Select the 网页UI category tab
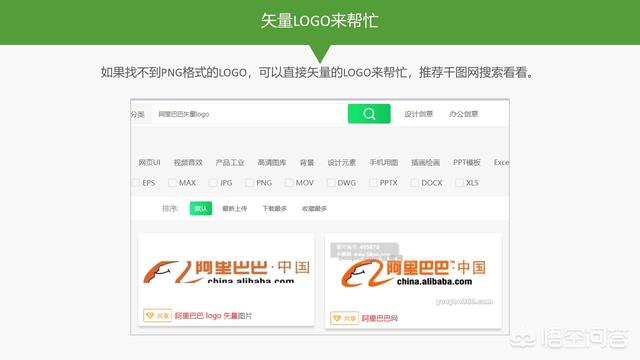Image resolution: width=640 pixels, height=360 pixels. click(149, 162)
